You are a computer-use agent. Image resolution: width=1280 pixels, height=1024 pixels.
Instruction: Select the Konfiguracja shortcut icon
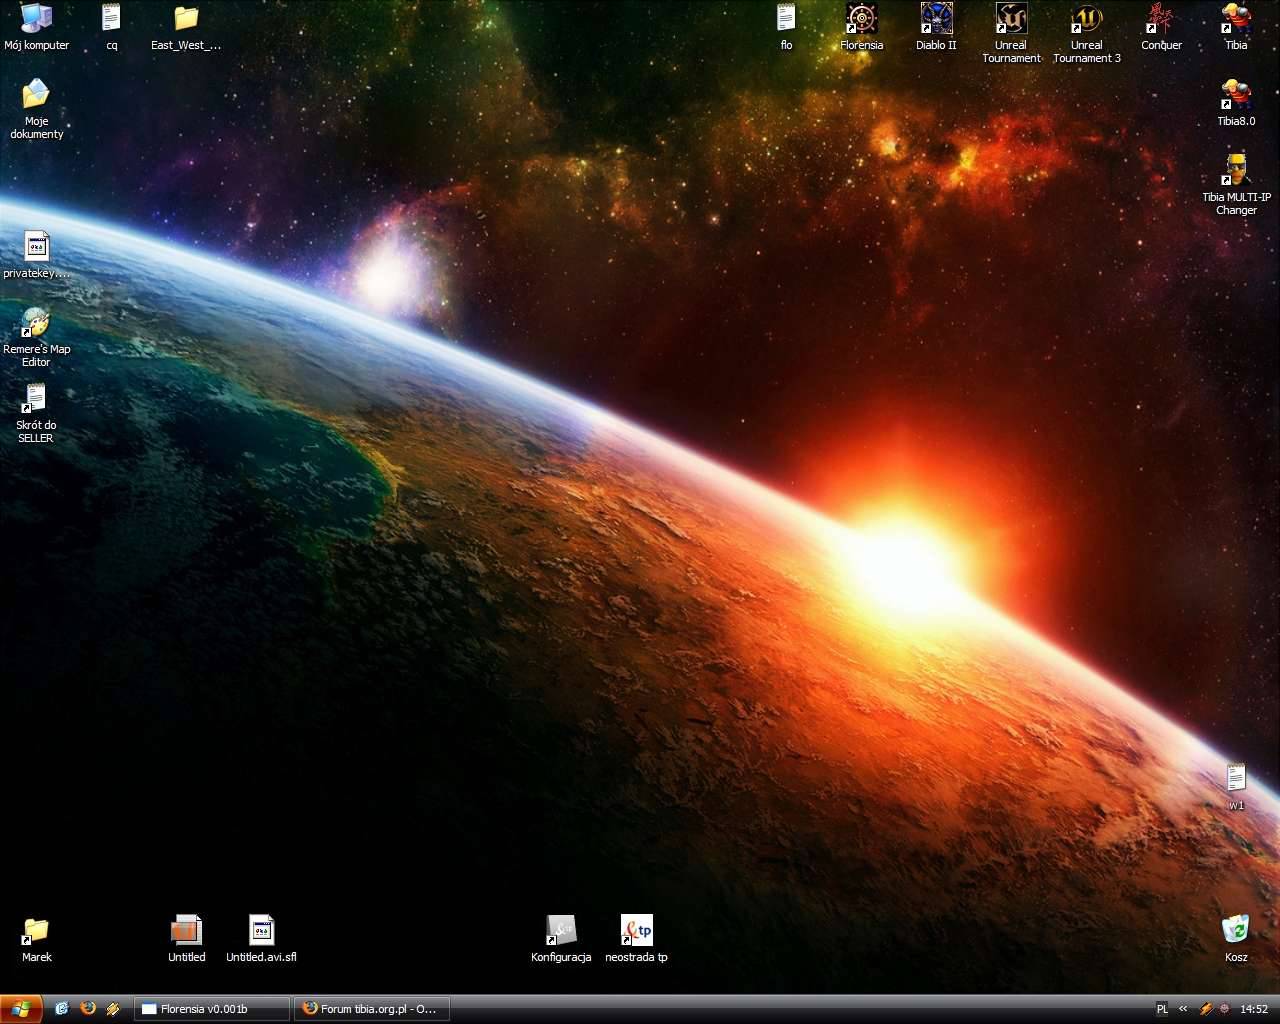[561, 939]
